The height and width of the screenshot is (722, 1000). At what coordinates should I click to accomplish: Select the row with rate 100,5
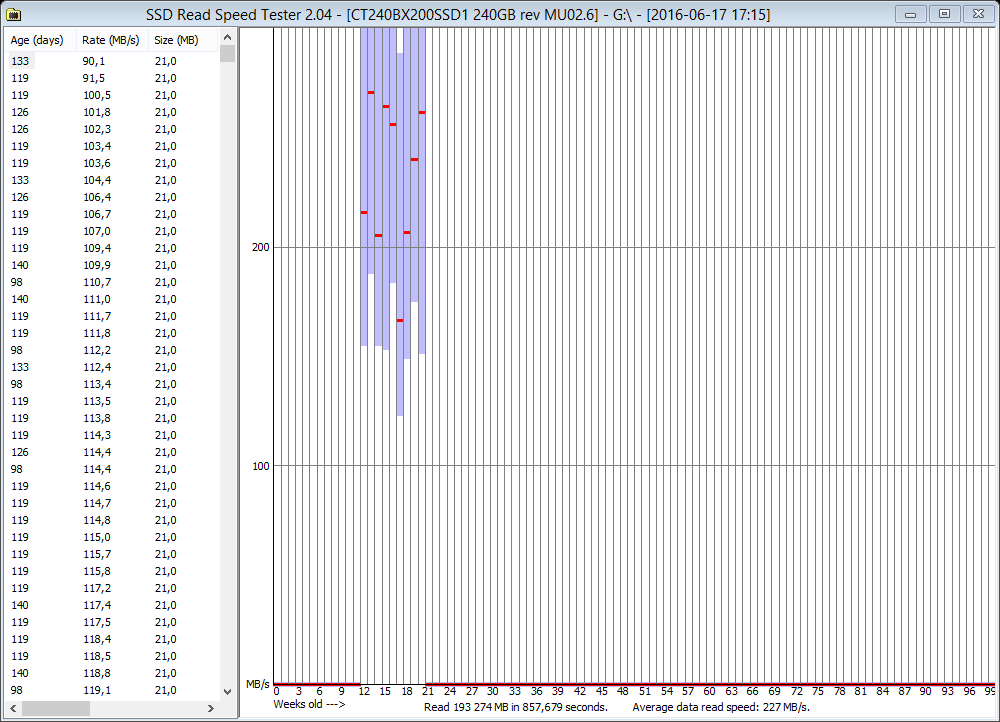(x=97, y=95)
